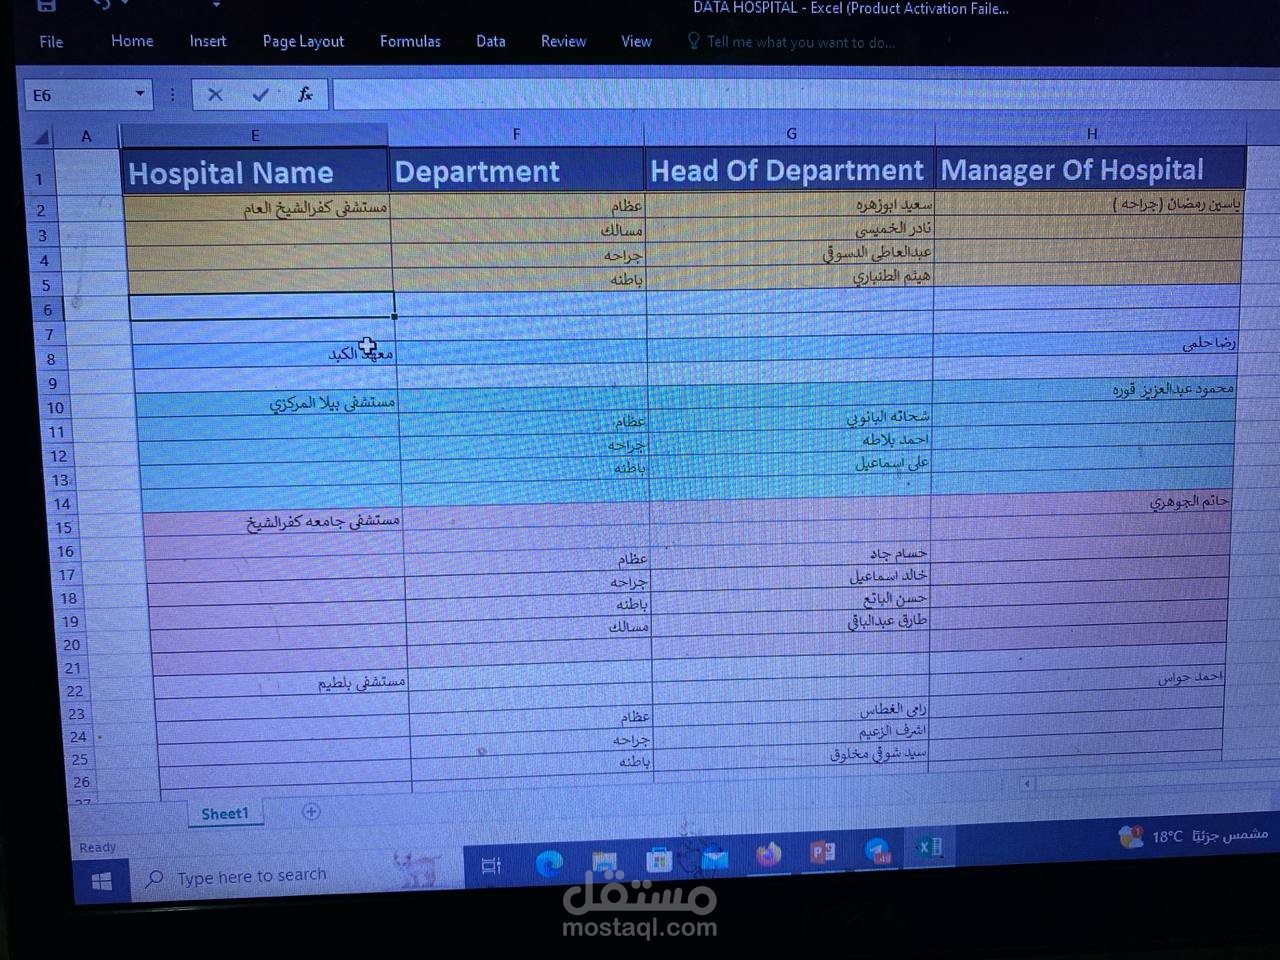Open PowerPoint from the taskbar
Screen dimensions: 1280x960
pyautogui.click(x=822, y=851)
